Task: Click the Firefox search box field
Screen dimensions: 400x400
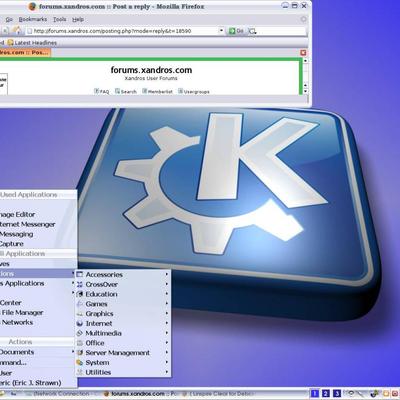Action: pyautogui.click(x=282, y=31)
